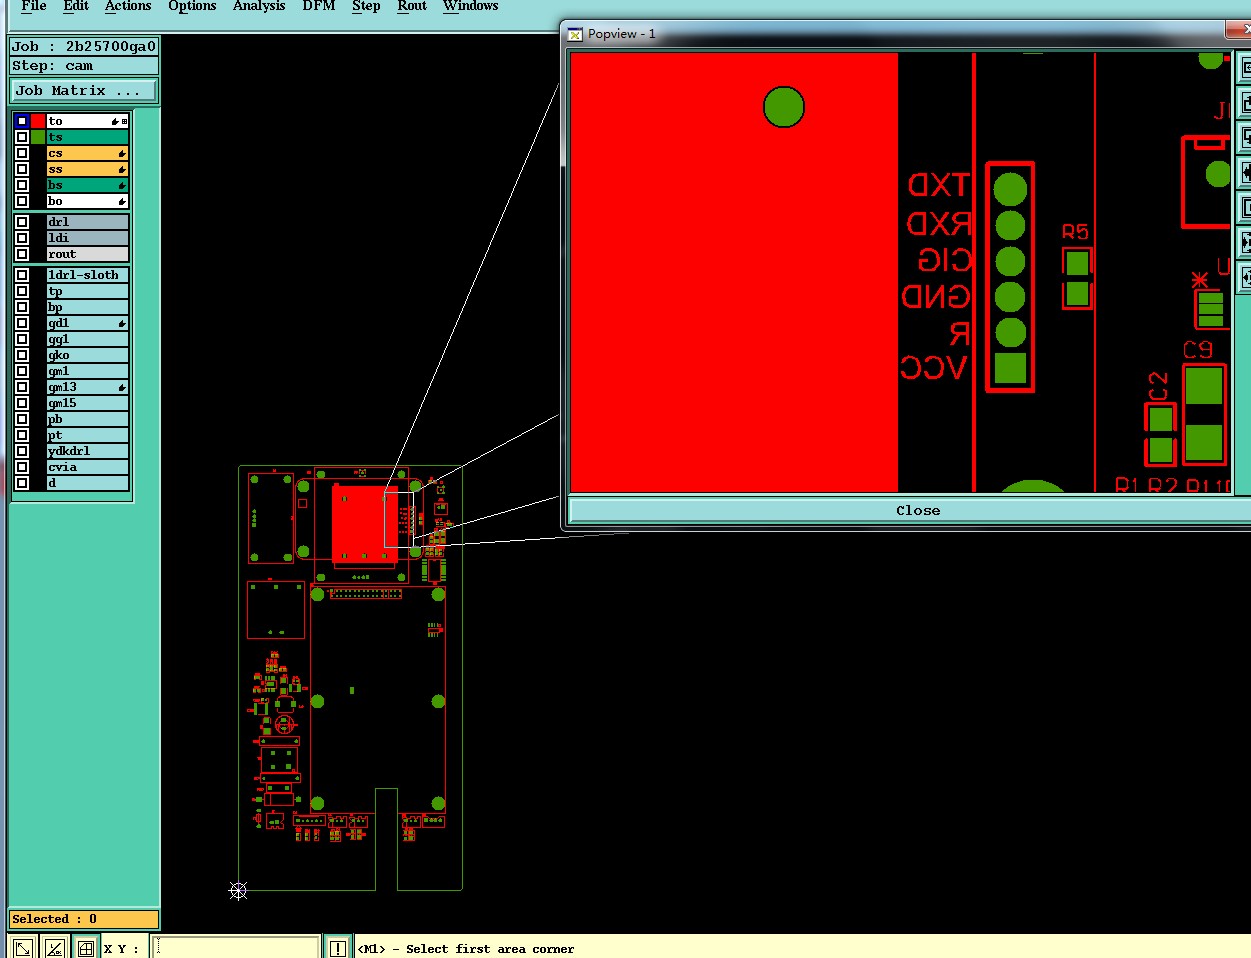This screenshot has width=1251, height=958.
Task: Select the 'tp' layer name
Action: coord(88,291)
